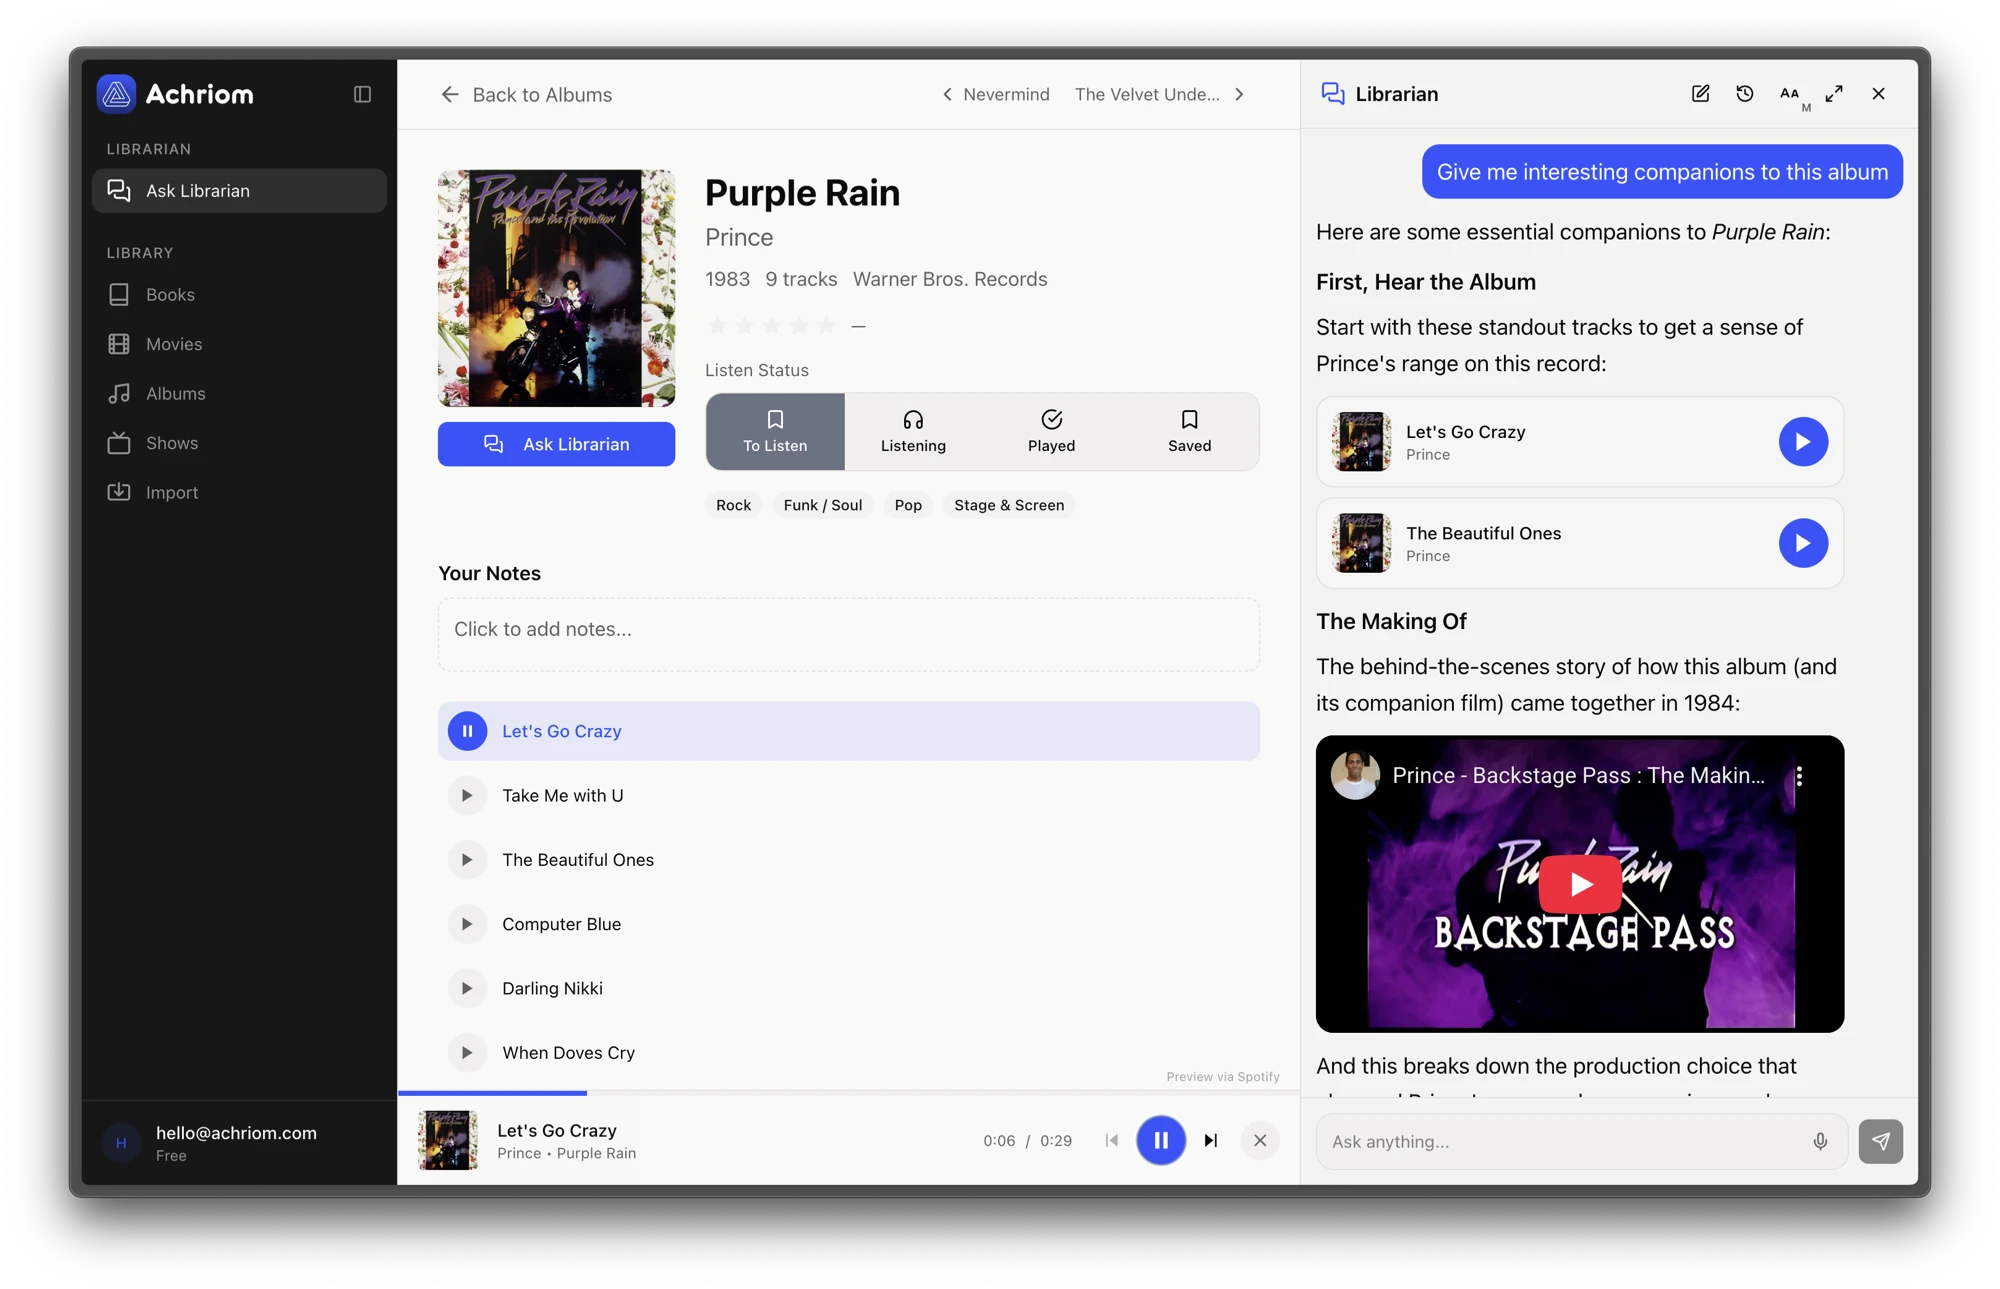This screenshot has width=2000, height=1289.
Task: Open Movies in the library sidebar
Action: (x=173, y=344)
